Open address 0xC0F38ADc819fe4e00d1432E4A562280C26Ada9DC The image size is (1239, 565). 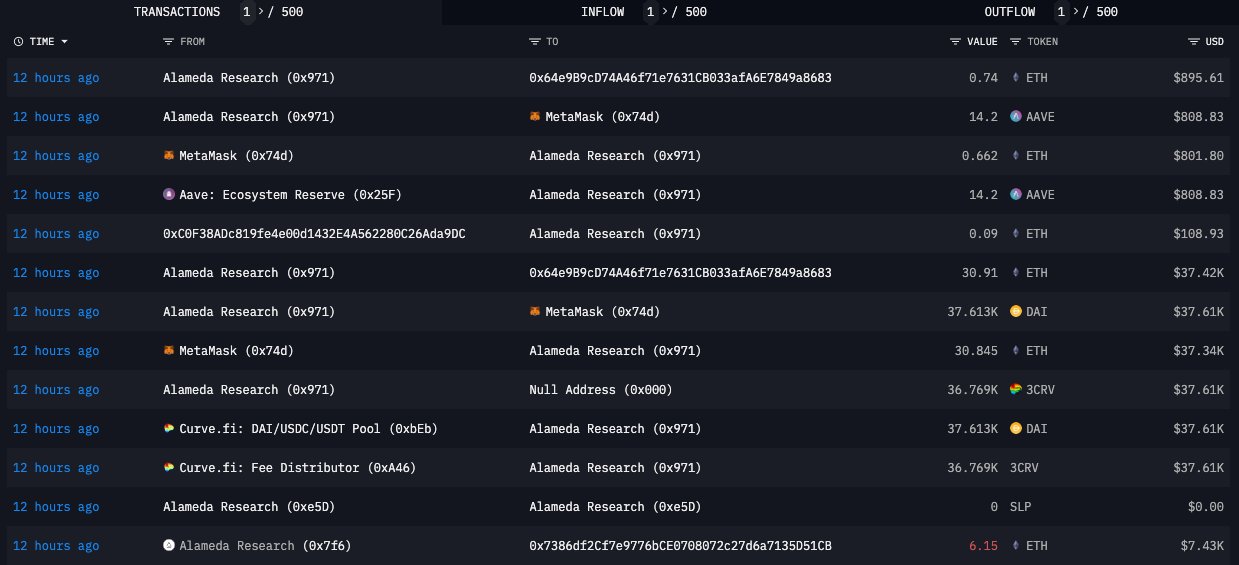click(314, 234)
